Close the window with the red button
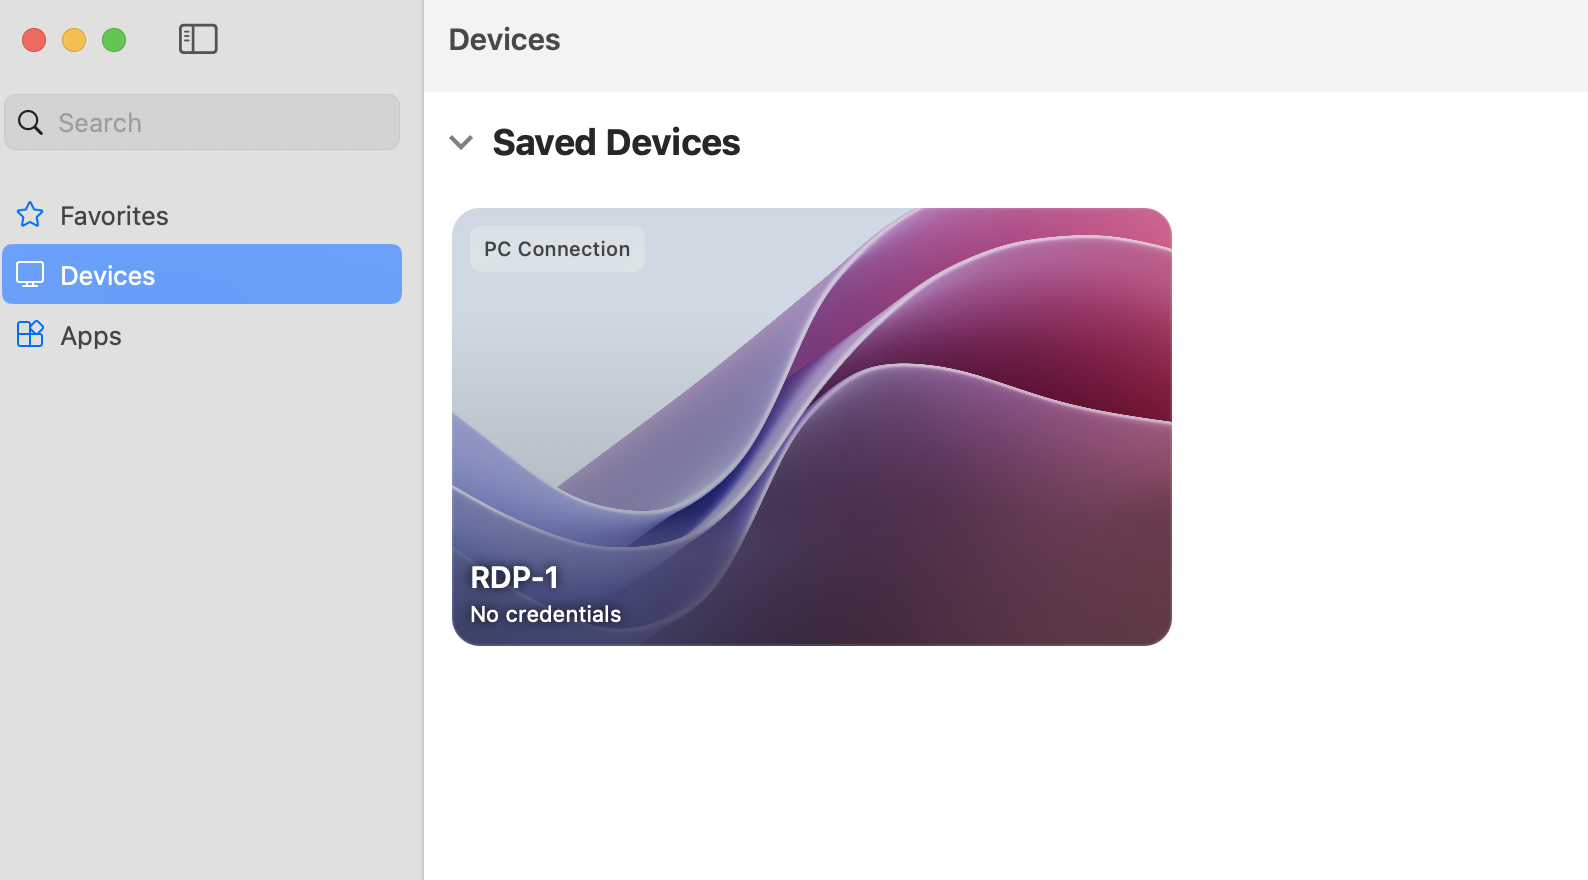The width and height of the screenshot is (1588, 880). pyautogui.click(x=34, y=40)
